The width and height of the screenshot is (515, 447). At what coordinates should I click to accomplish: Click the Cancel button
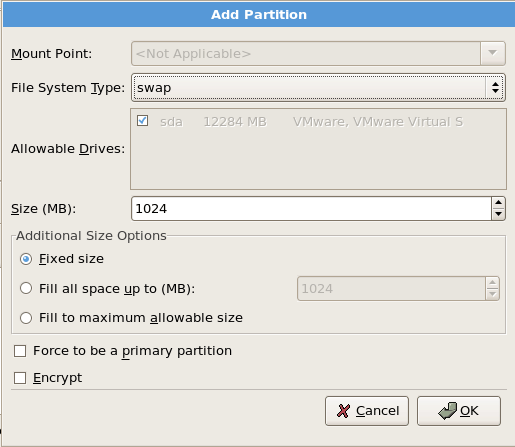[x=367, y=411]
